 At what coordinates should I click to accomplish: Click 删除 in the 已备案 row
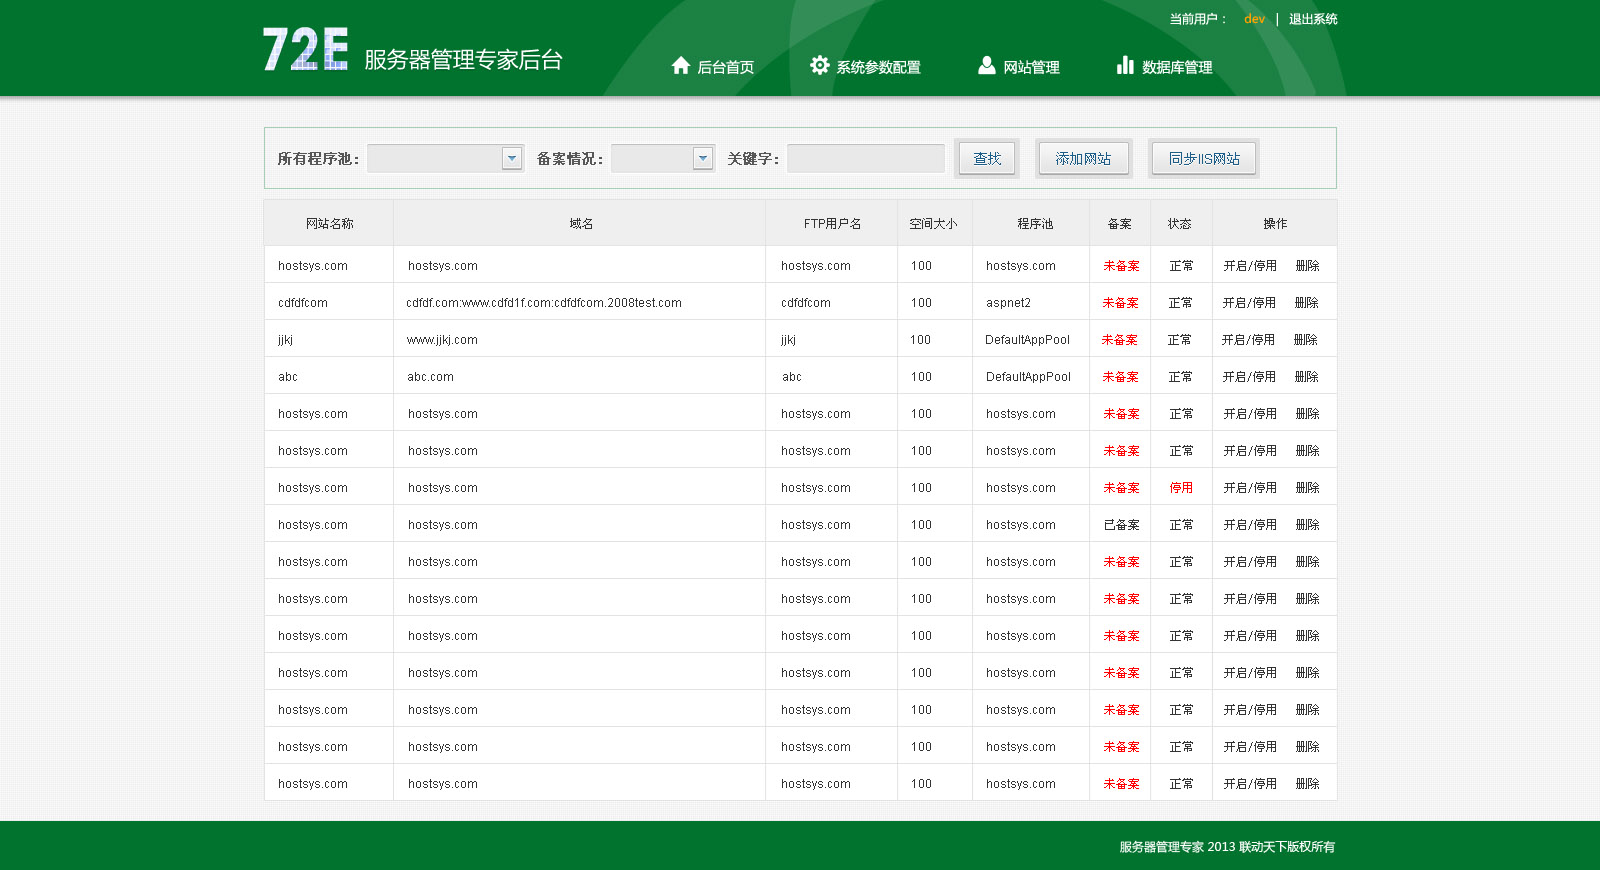click(1307, 525)
